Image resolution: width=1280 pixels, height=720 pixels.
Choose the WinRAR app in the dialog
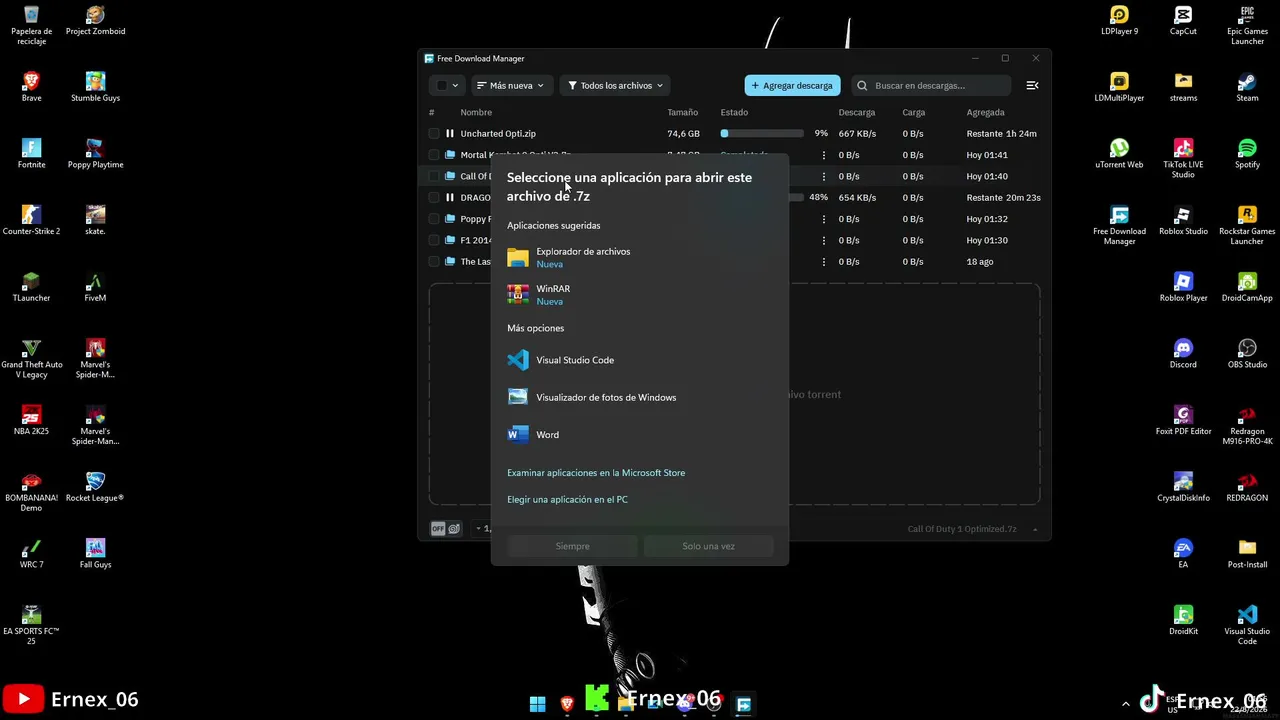coord(639,295)
